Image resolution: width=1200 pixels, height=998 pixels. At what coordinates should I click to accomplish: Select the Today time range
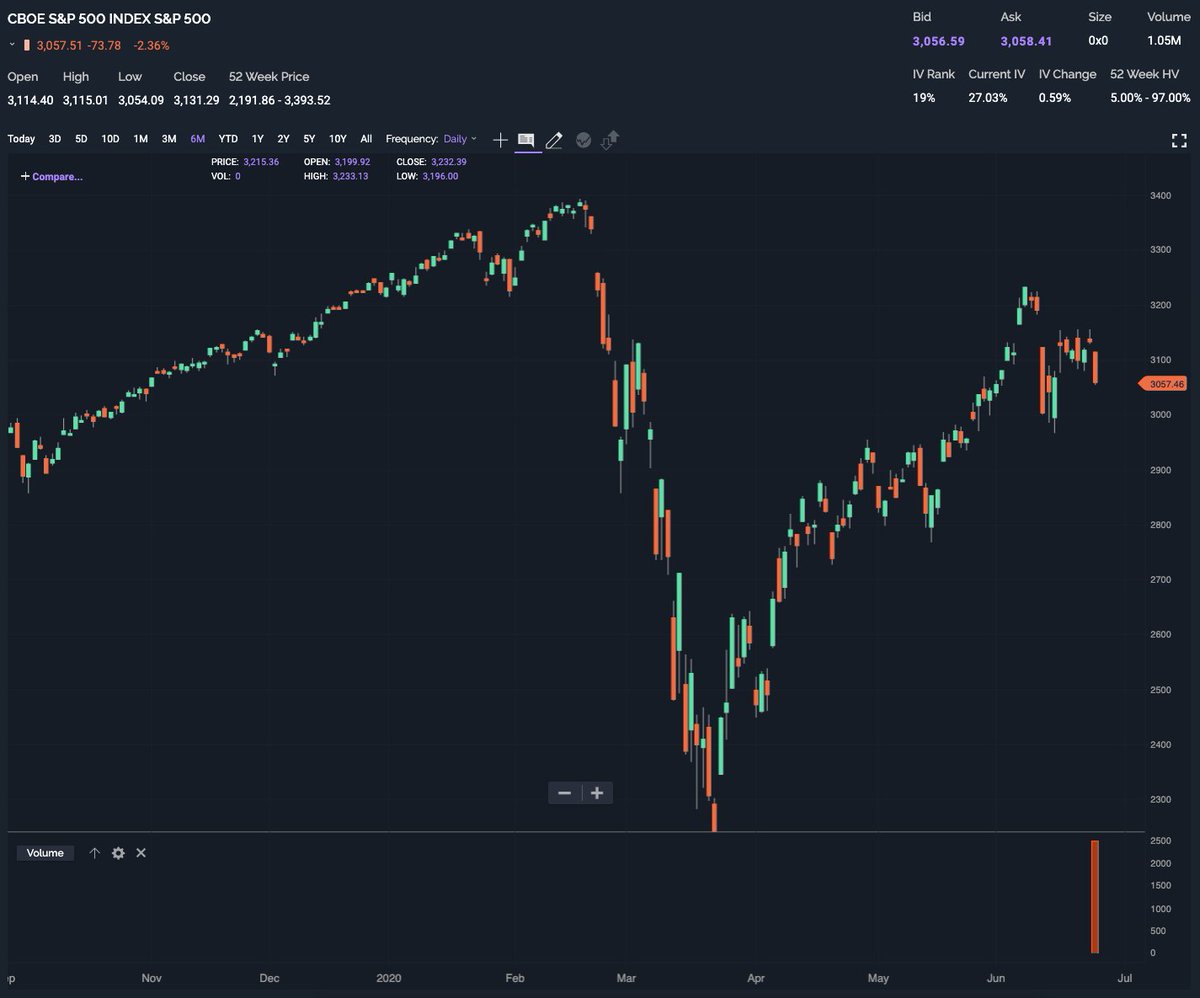[21, 139]
